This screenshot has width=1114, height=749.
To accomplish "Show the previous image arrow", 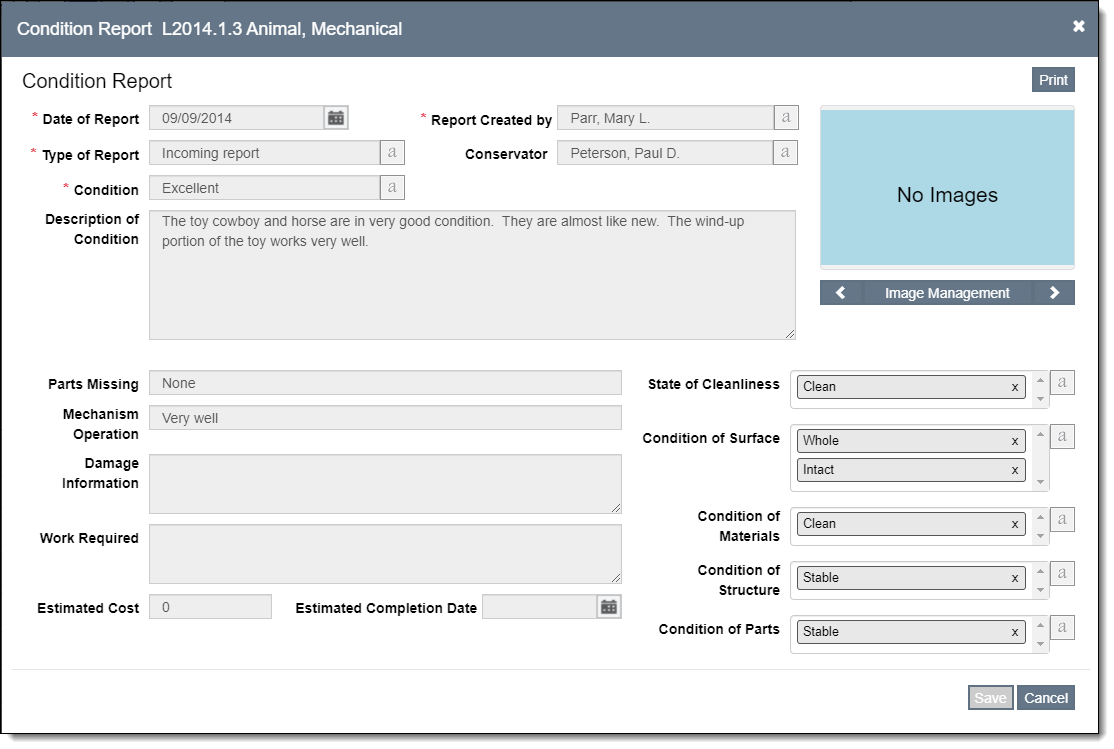I will pyautogui.click(x=840, y=293).
